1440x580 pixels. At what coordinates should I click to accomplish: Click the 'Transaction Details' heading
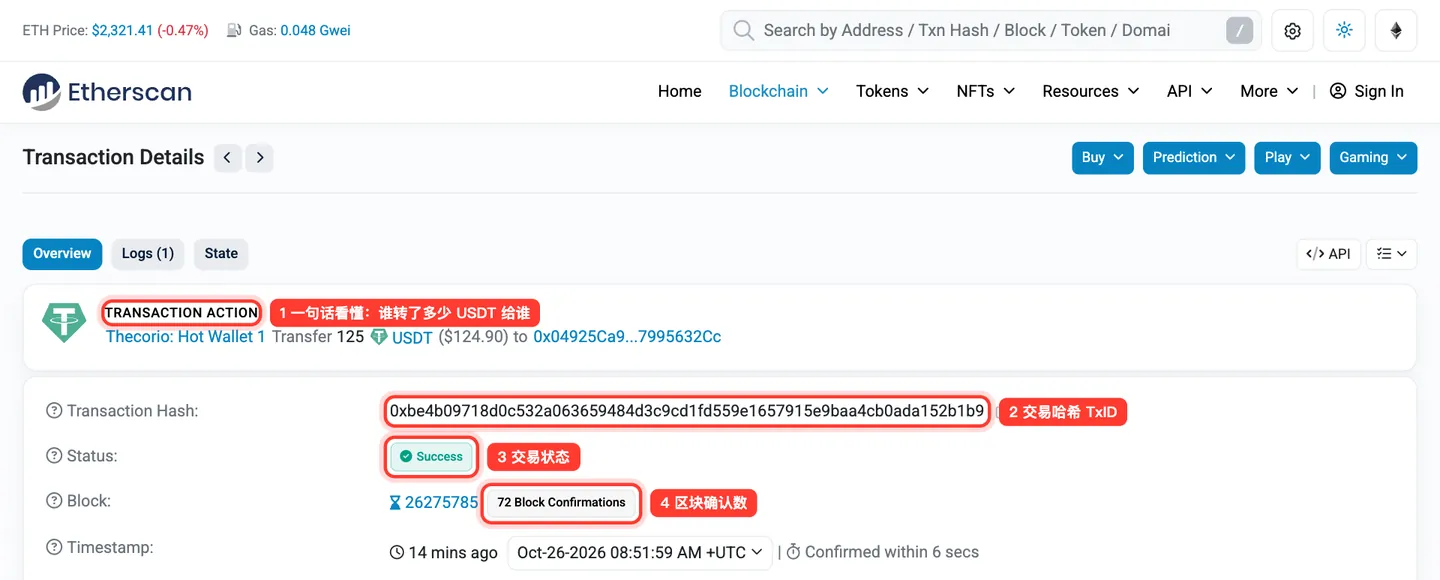113,157
